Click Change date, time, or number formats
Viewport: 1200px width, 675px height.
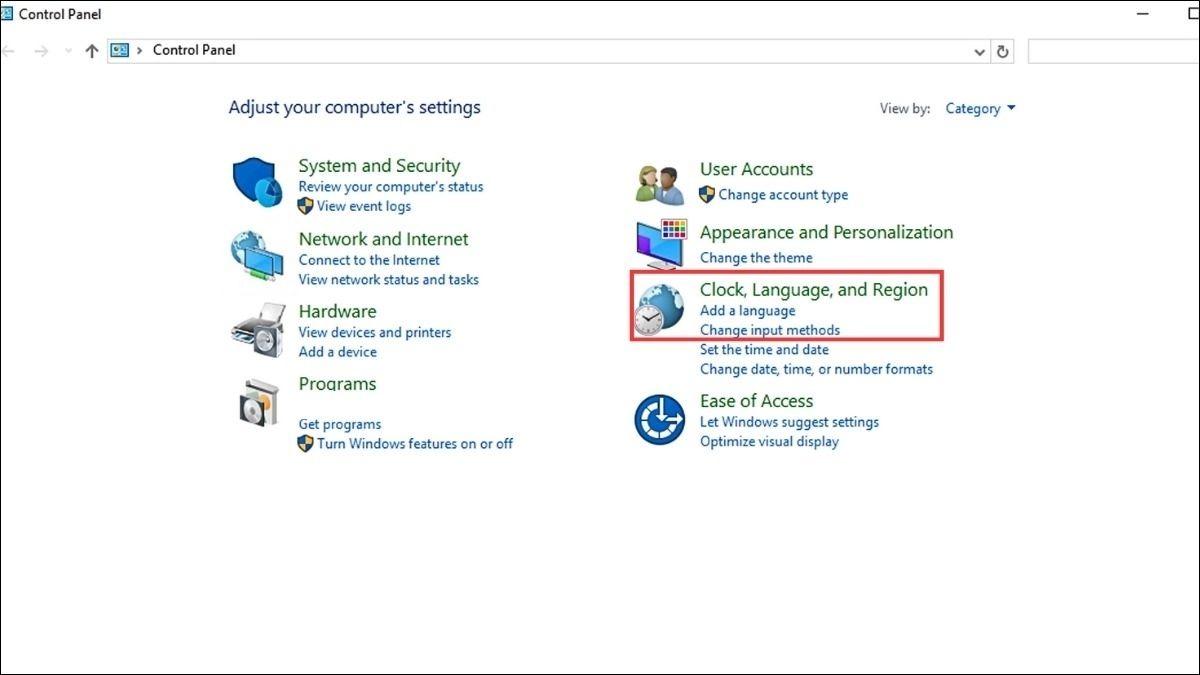pyautogui.click(x=816, y=369)
